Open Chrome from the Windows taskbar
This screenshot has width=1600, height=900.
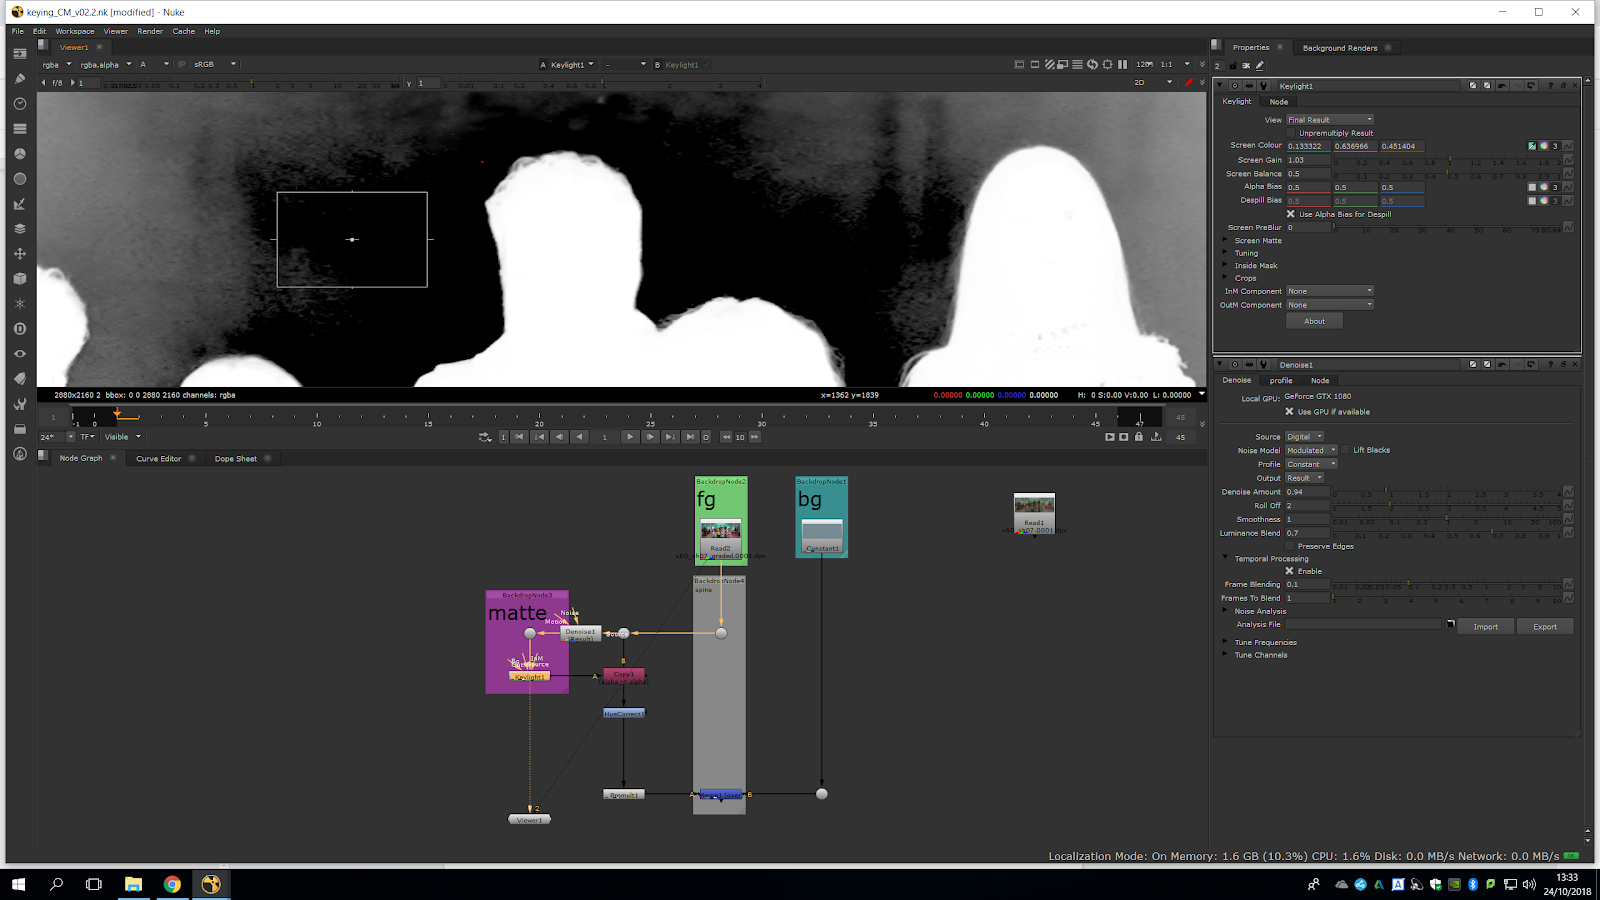point(172,884)
